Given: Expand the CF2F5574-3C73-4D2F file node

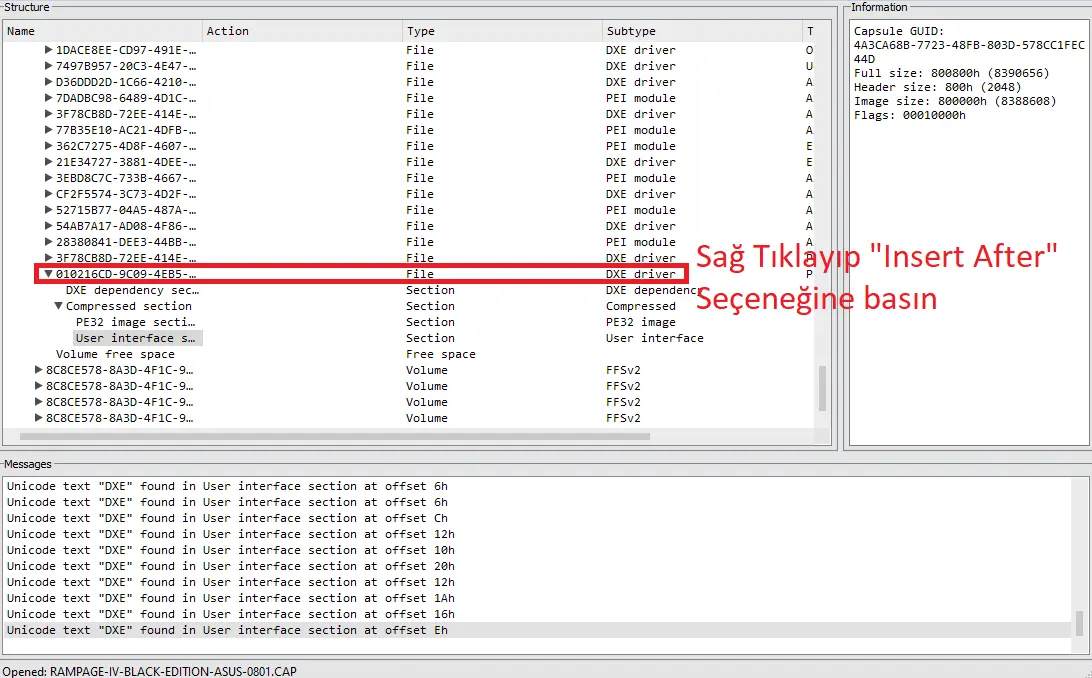Looking at the screenshot, I should click(x=48, y=194).
